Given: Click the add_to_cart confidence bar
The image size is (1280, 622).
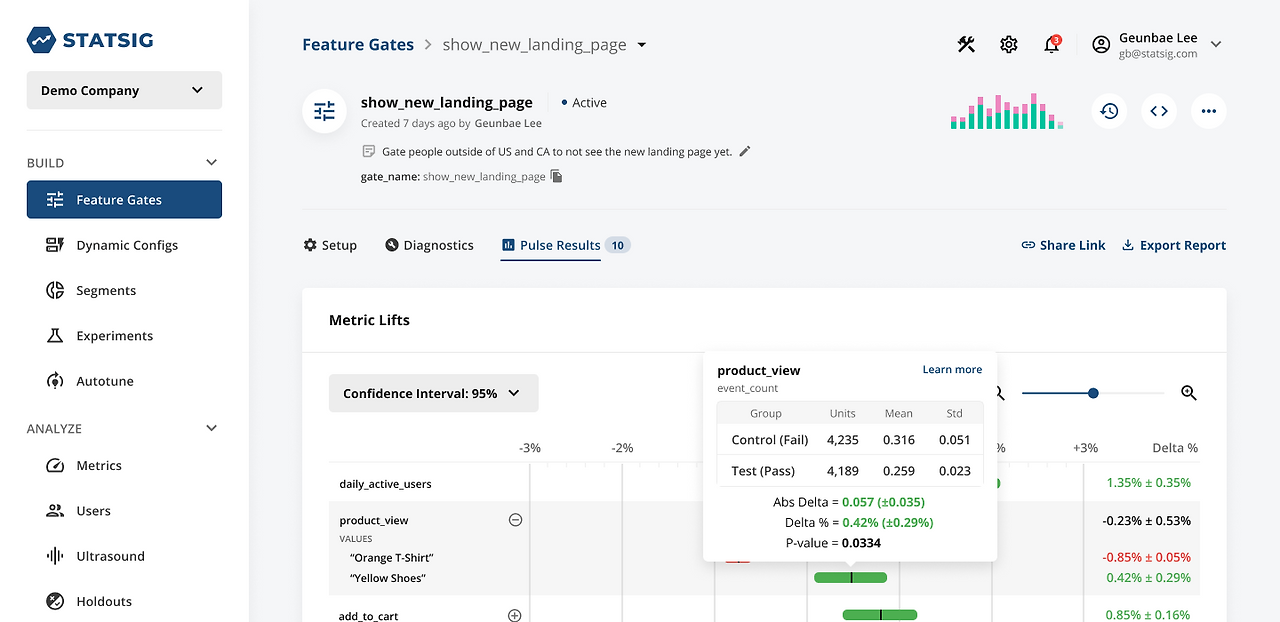Looking at the screenshot, I should 880,615.
